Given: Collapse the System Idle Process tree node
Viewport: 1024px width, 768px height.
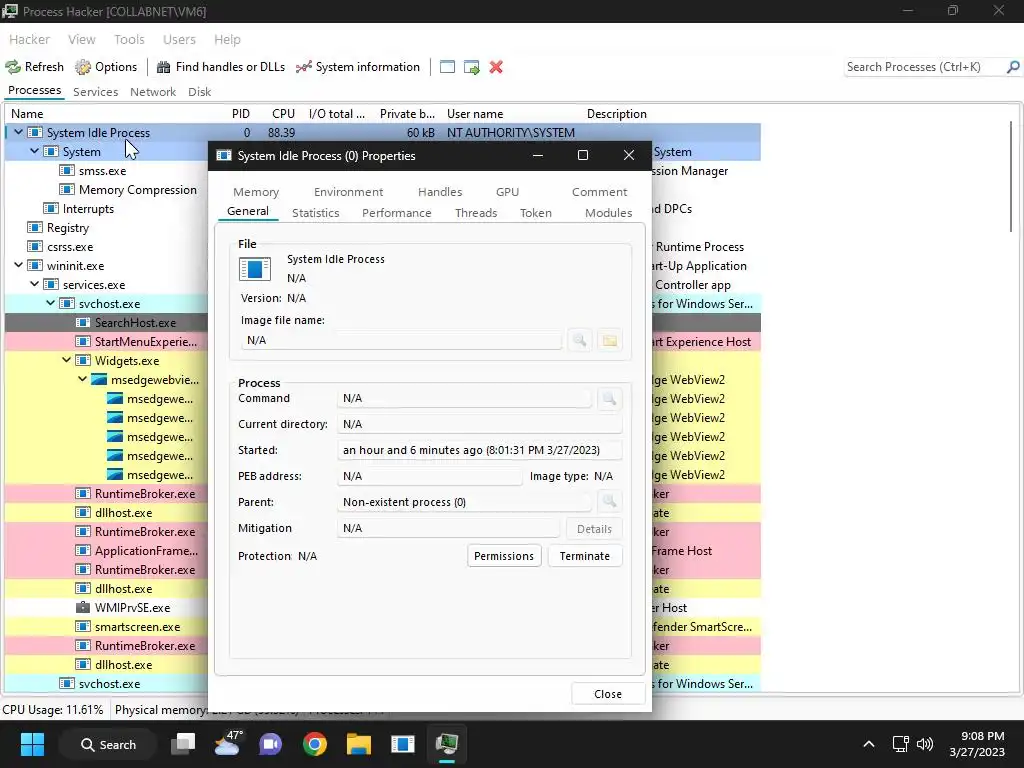Looking at the screenshot, I should click(x=18, y=133).
